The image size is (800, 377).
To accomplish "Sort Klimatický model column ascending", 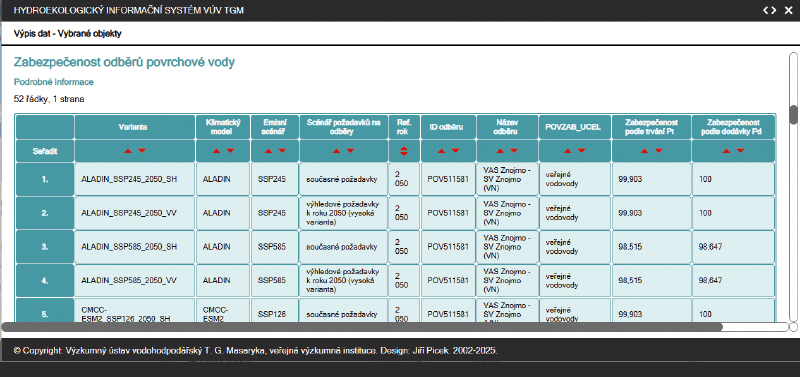I will (216, 151).
